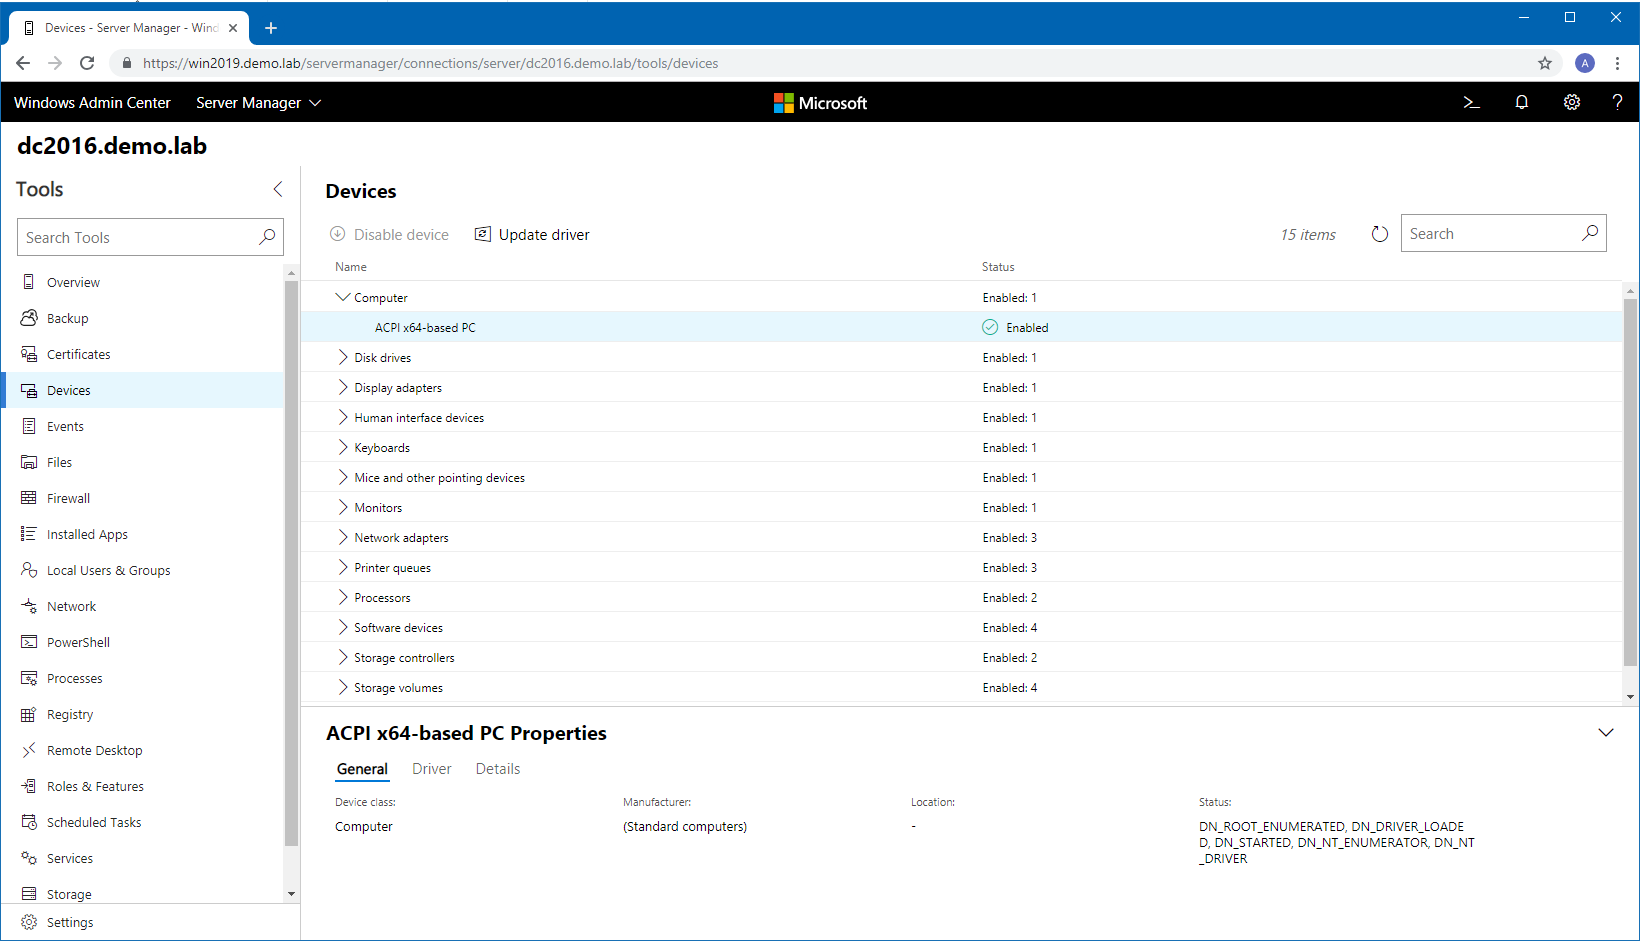Click the Search Tools input field
The image size is (1643, 943).
(x=138, y=237)
